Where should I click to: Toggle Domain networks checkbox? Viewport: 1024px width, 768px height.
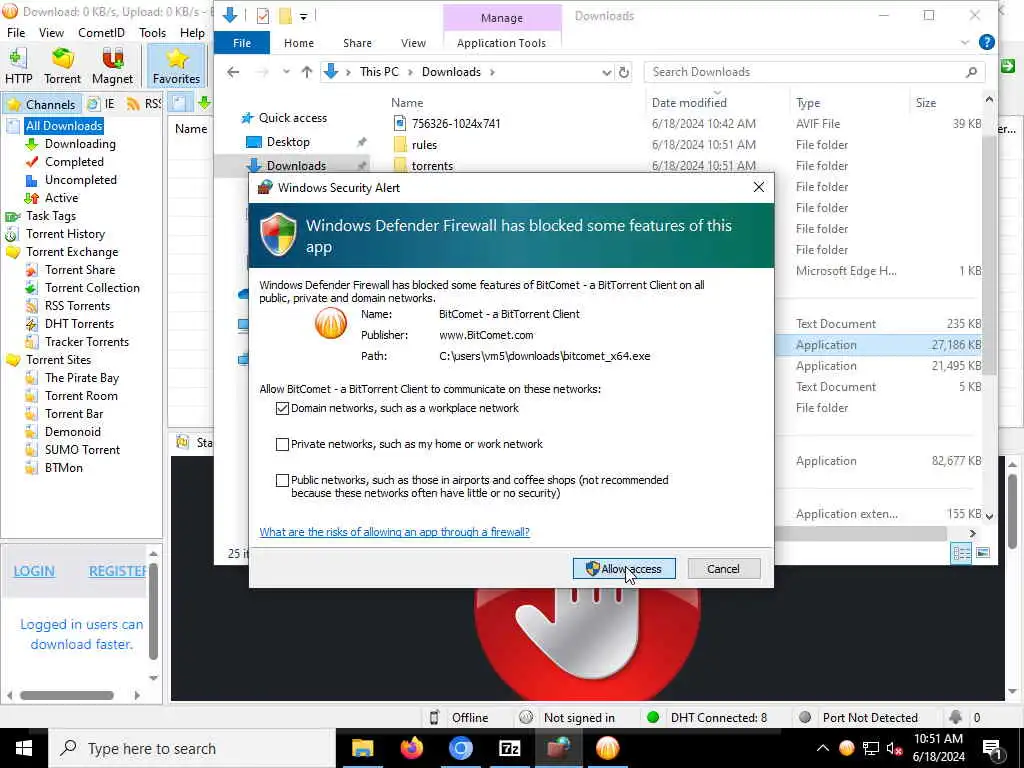click(282, 409)
